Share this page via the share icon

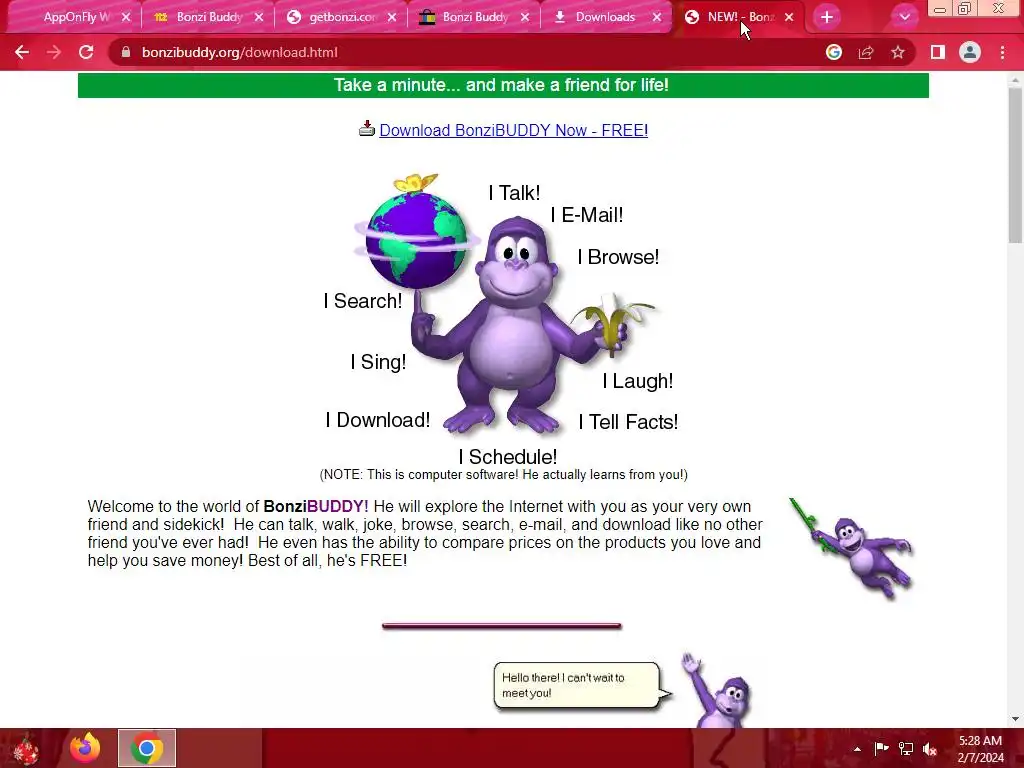coord(866,52)
